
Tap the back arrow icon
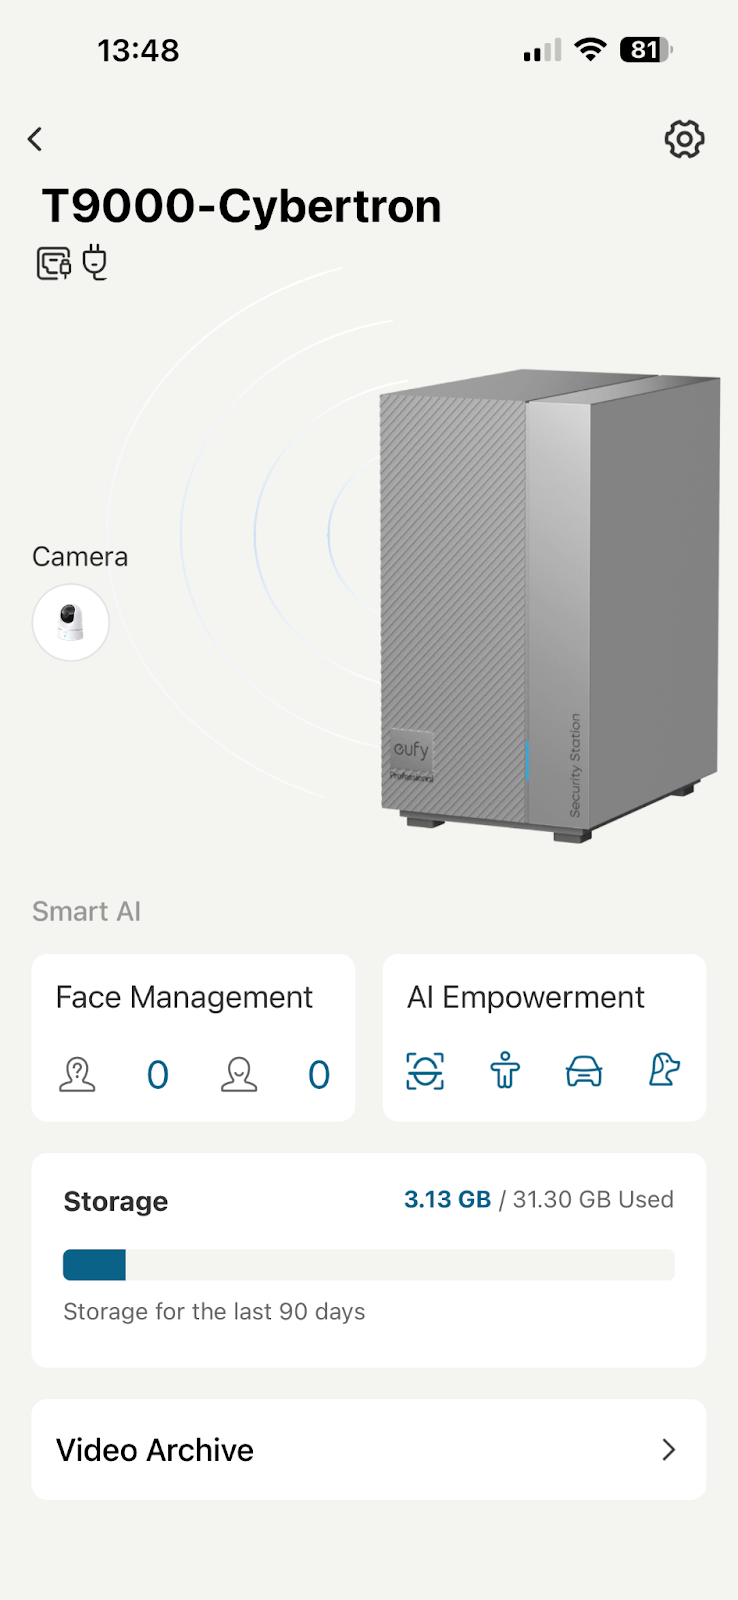click(x=36, y=139)
